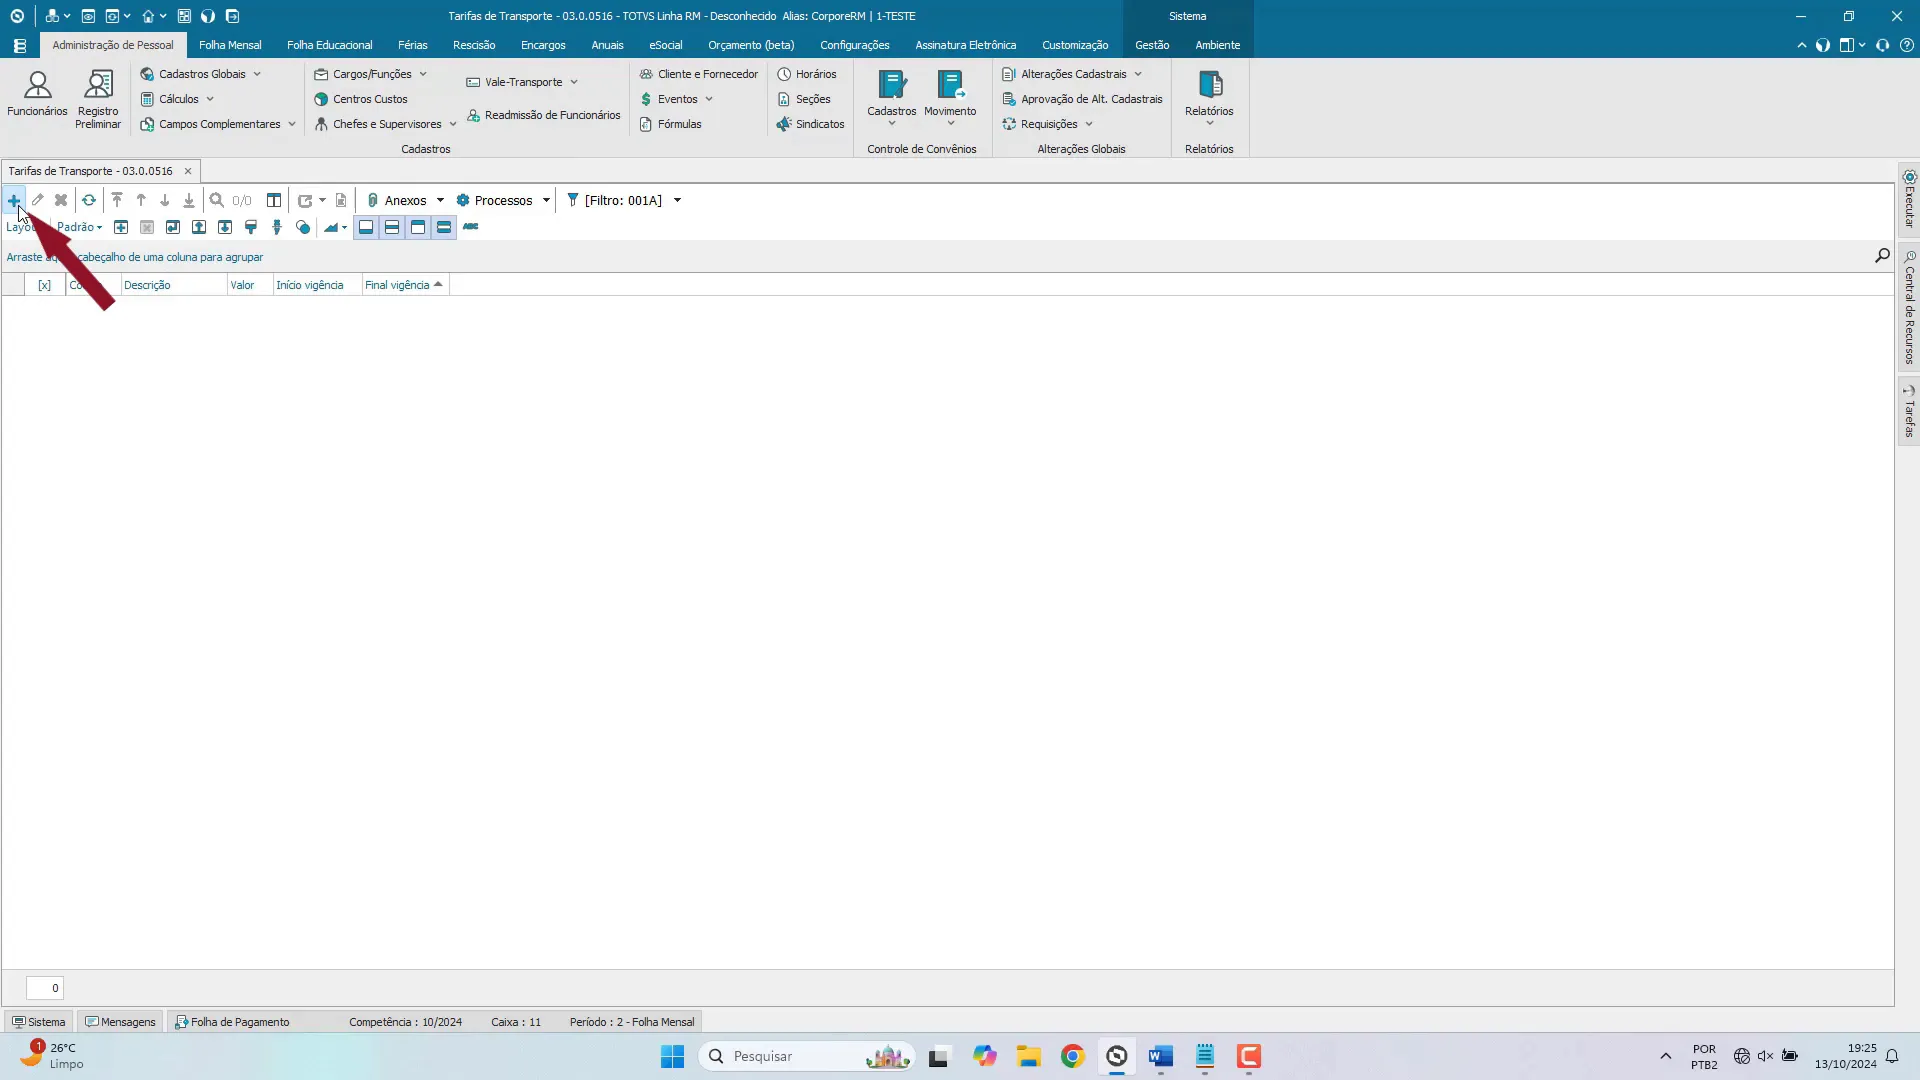
Task: Click the paint roller format icon
Action: tap(251, 227)
